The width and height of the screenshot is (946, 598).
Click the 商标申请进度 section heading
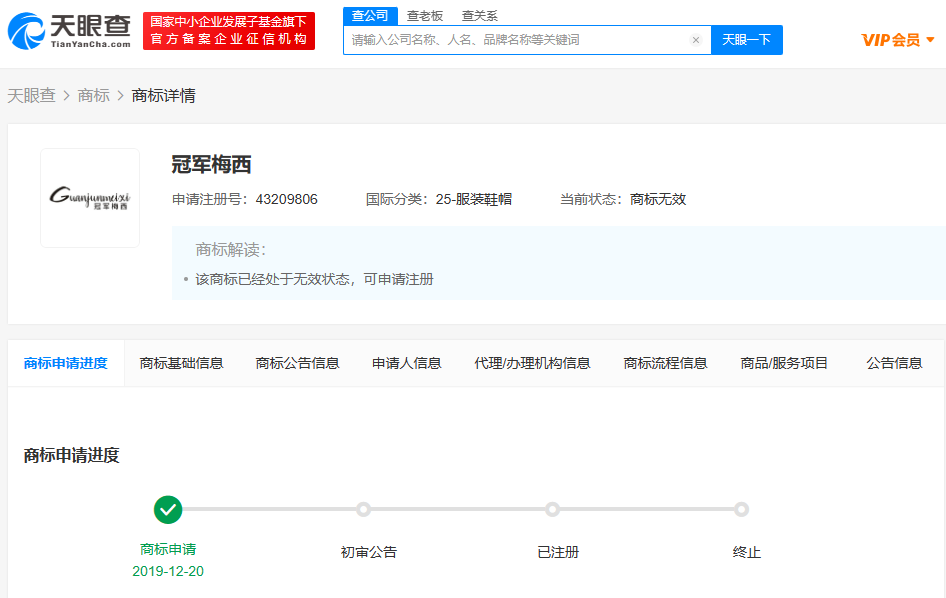click(x=71, y=456)
